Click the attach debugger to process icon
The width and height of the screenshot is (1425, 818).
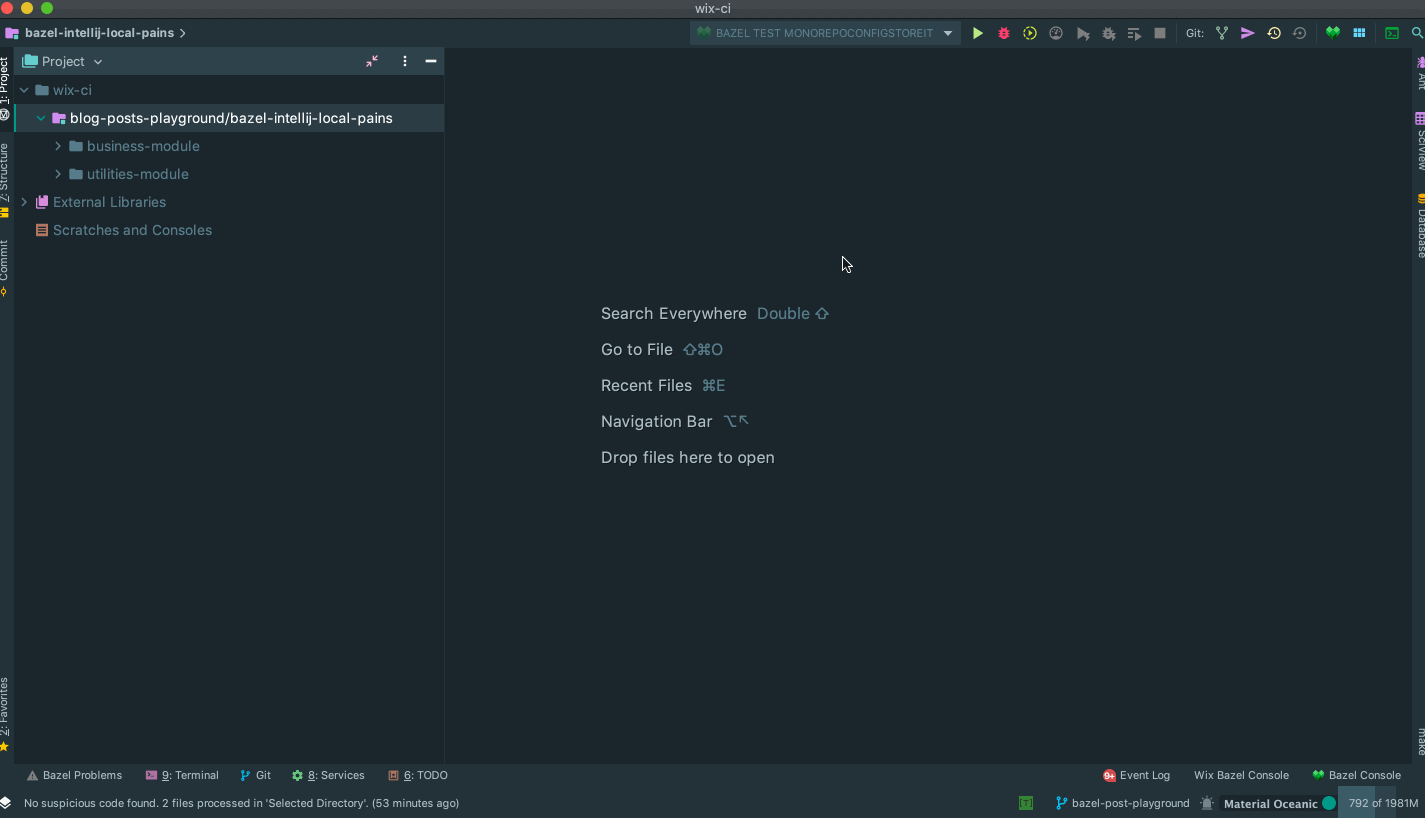click(1108, 33)
